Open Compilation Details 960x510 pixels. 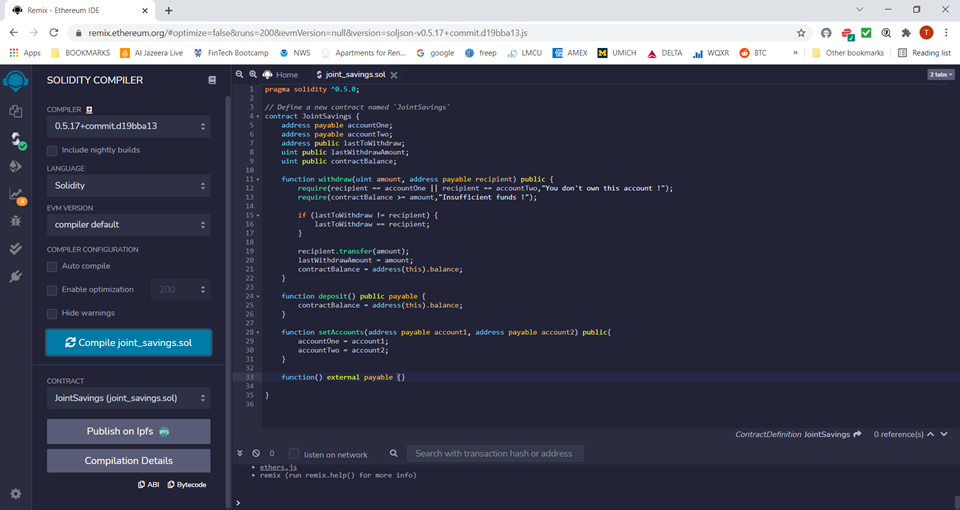pos(129,461)
